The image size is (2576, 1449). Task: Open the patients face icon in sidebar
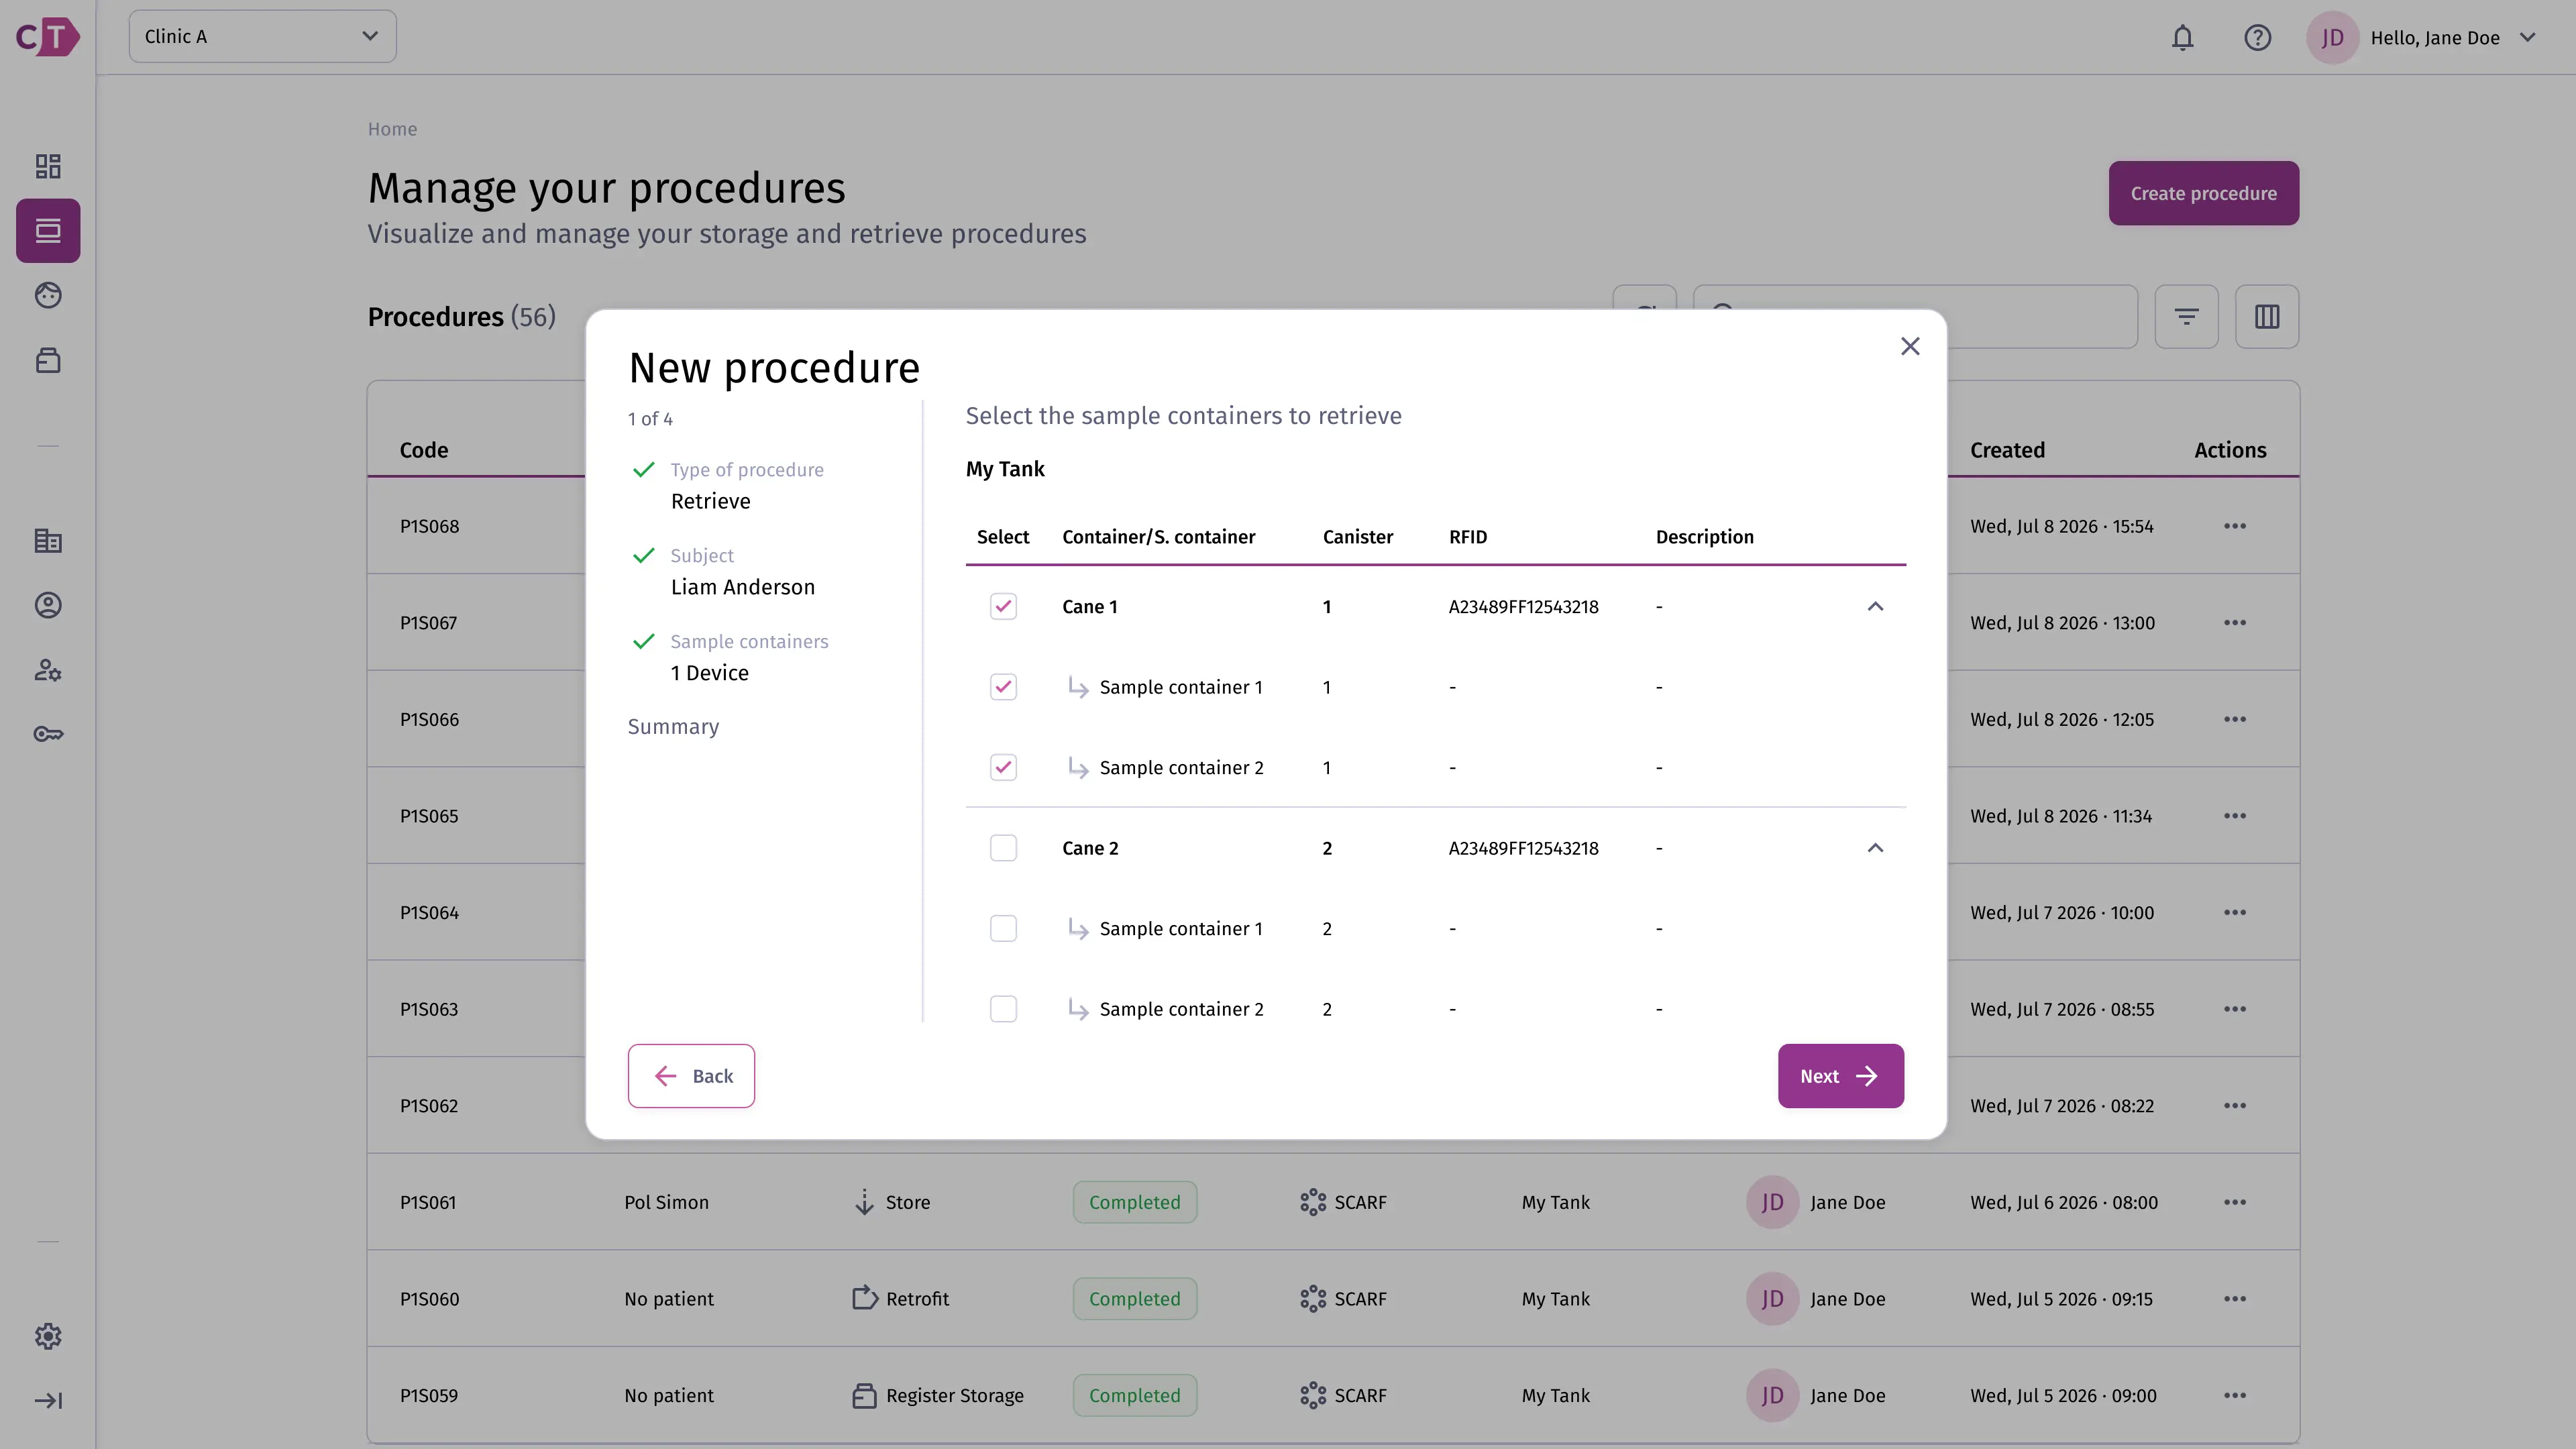pyautogui.click(x=48, y=295)
